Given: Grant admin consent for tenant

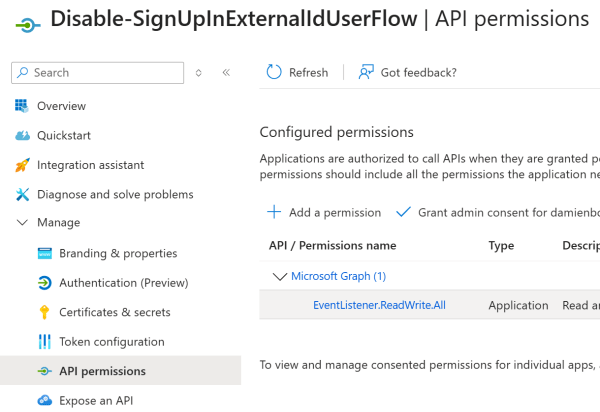Looking at the screenshot, I should pos(497,212).
